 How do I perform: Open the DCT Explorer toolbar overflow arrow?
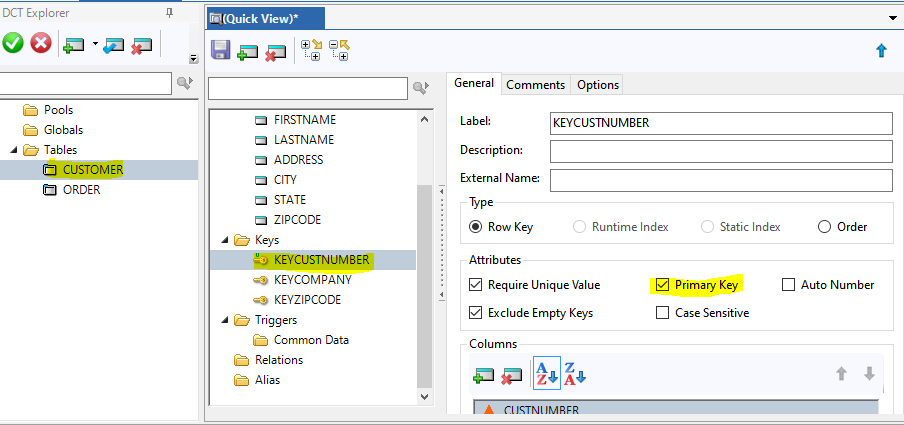[x=193, y=58]
